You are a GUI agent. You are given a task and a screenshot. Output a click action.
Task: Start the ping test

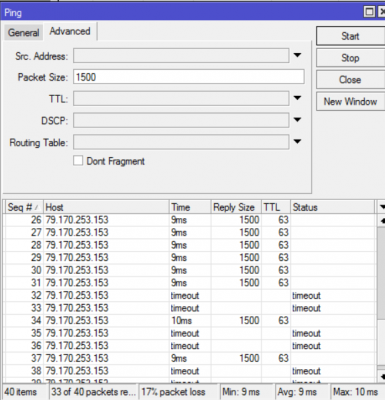pyautogui.click(x=350, y=36)
